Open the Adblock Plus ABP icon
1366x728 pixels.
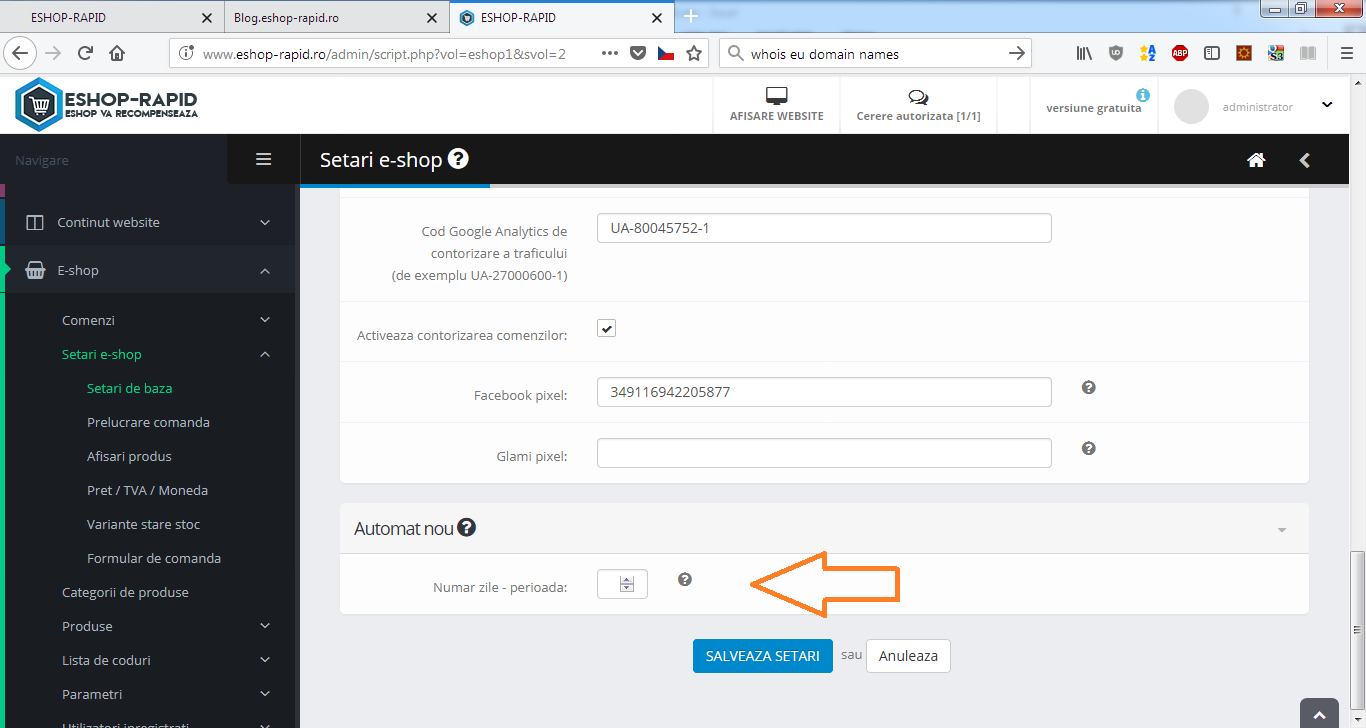point(1180,54)
